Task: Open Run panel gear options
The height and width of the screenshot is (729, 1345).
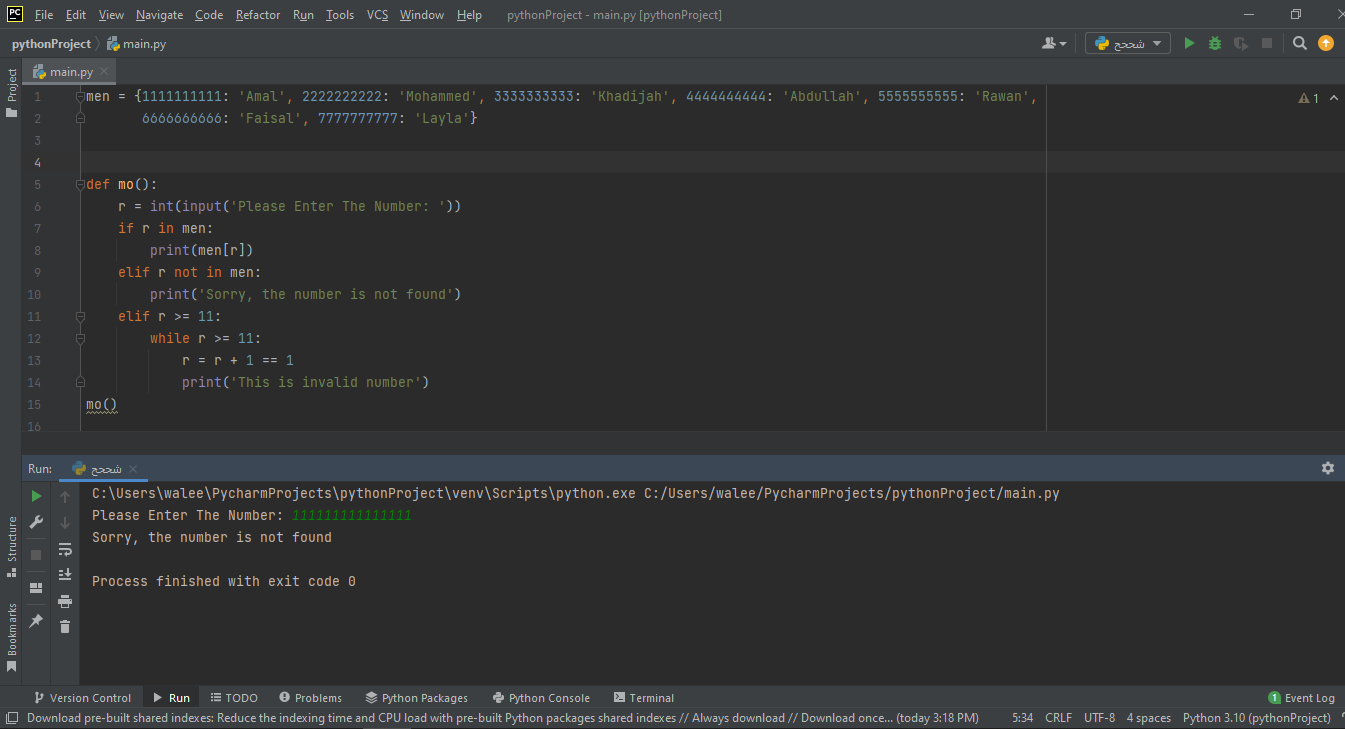Action: pos(1328,468)
